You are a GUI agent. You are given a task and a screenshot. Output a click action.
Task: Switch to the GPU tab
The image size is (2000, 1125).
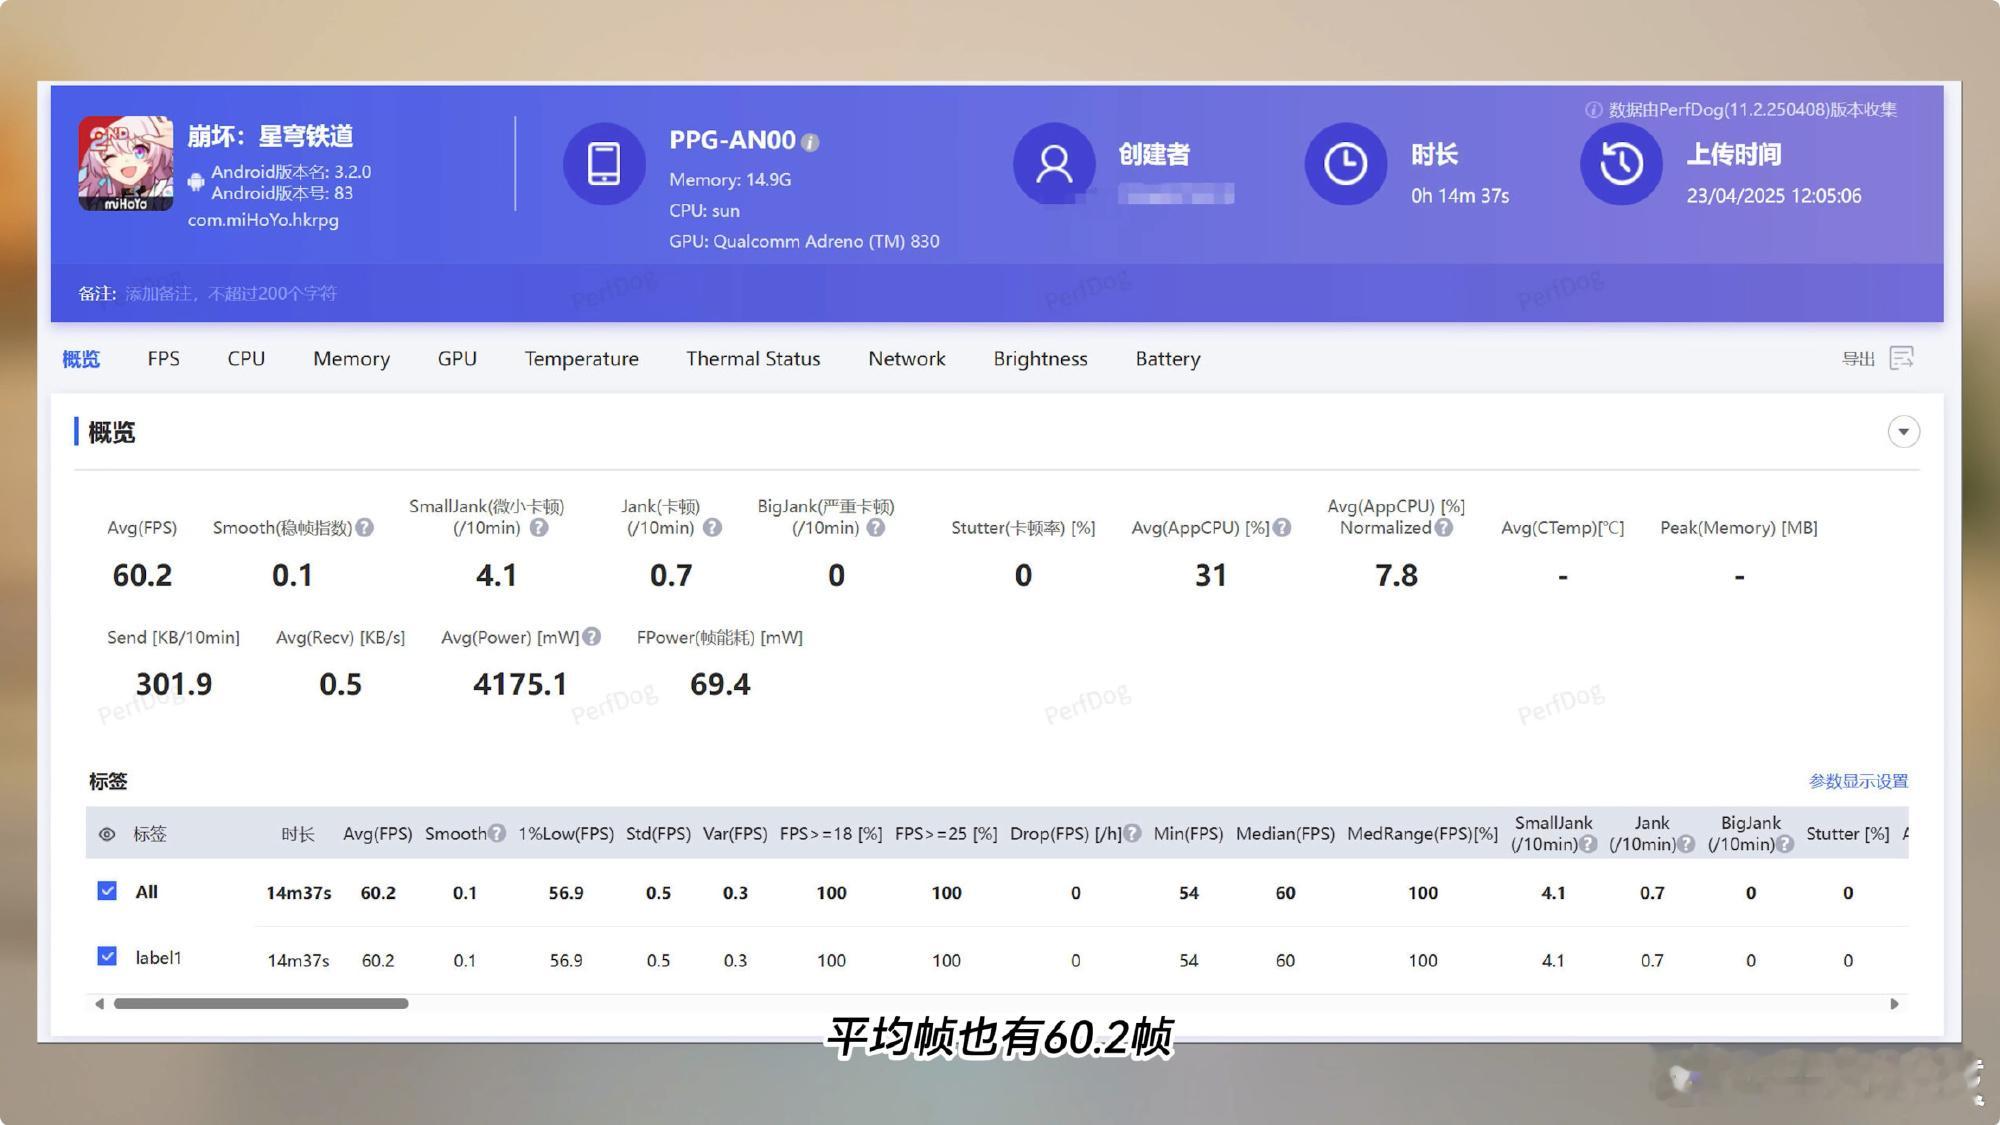click(x=457, y=359)
